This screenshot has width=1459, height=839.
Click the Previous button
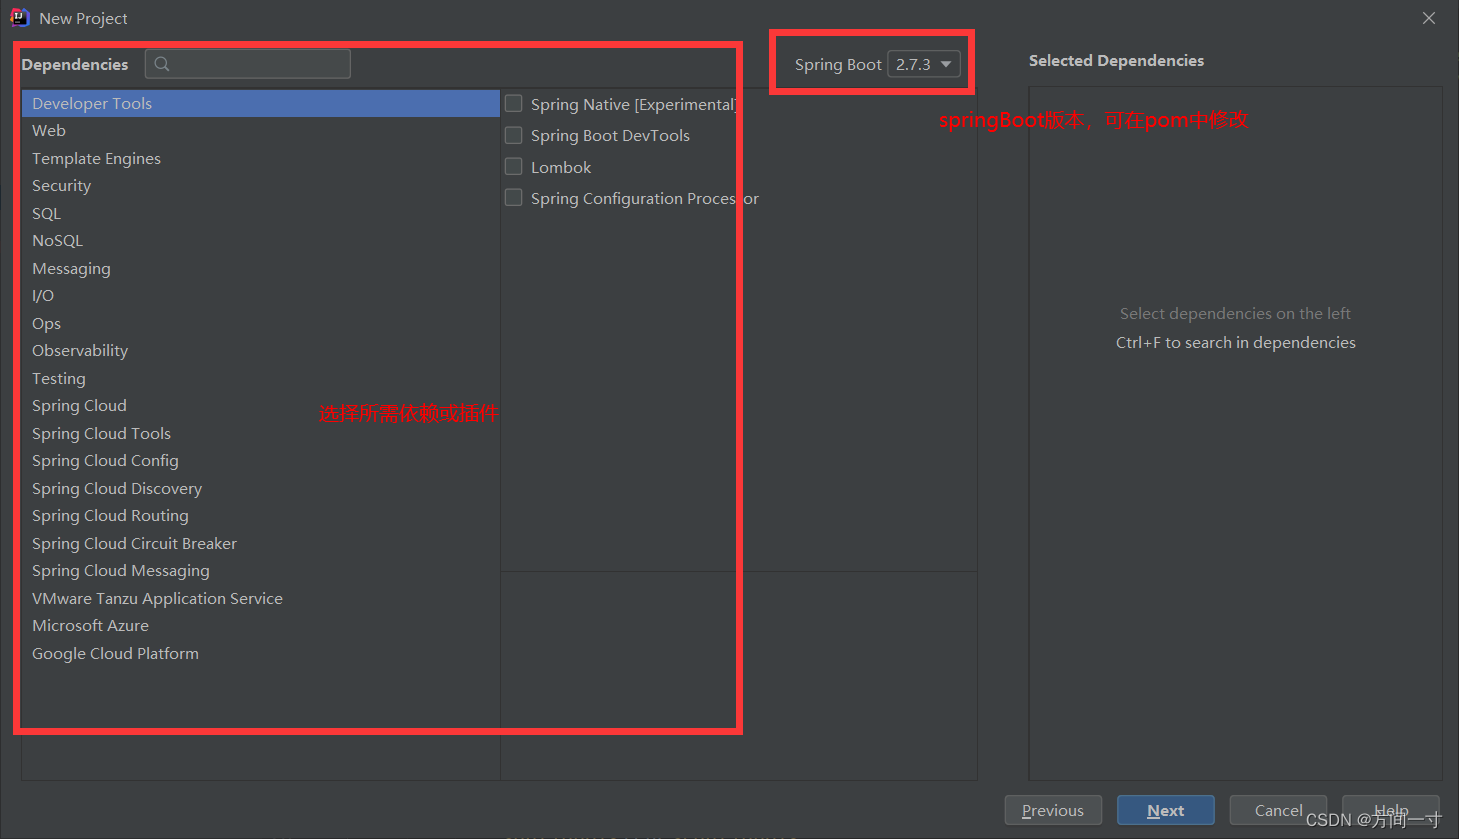click(x=1053, y=810)
